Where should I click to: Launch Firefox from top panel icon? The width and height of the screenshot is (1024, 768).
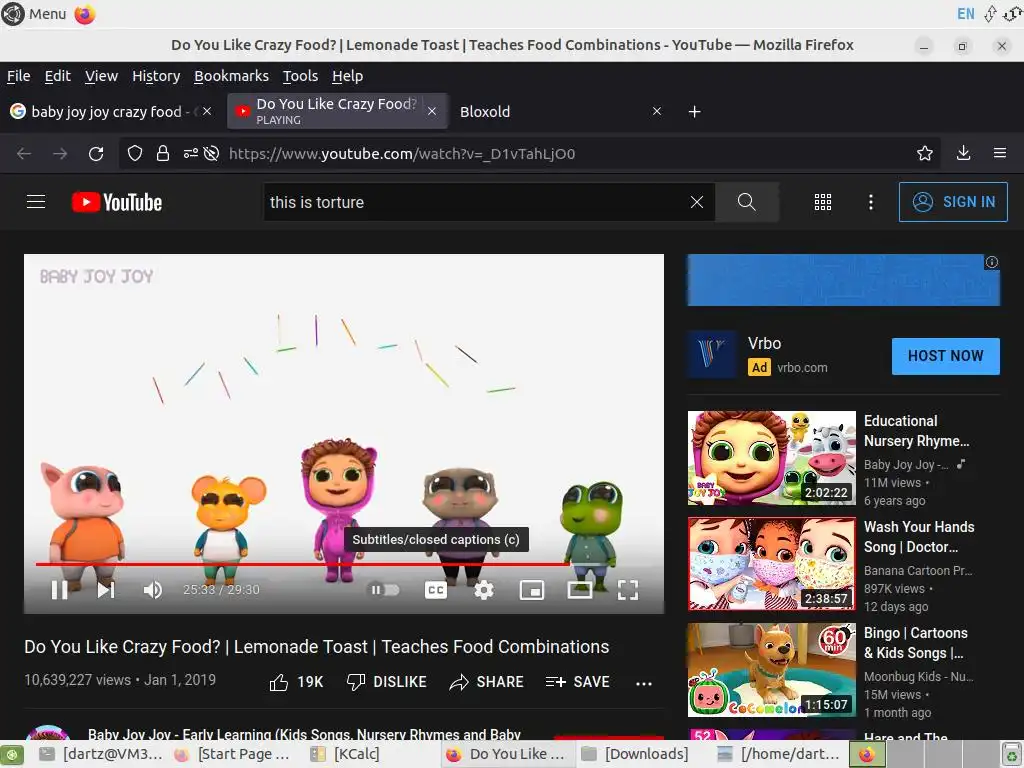pos(85,14)
